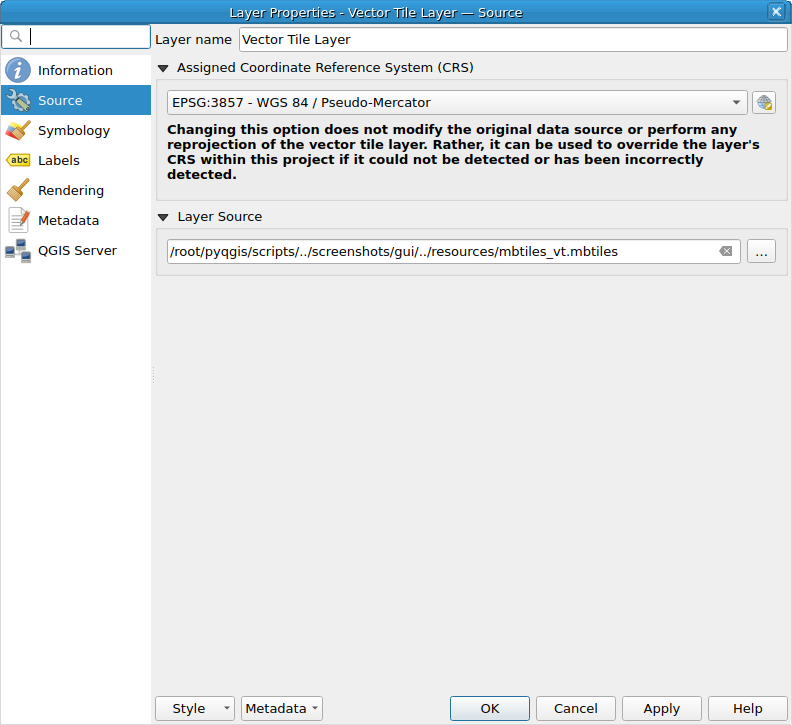Click the Rendering brush icon
The width and height of the screenshot is (792, 725).
pos(18,190)
